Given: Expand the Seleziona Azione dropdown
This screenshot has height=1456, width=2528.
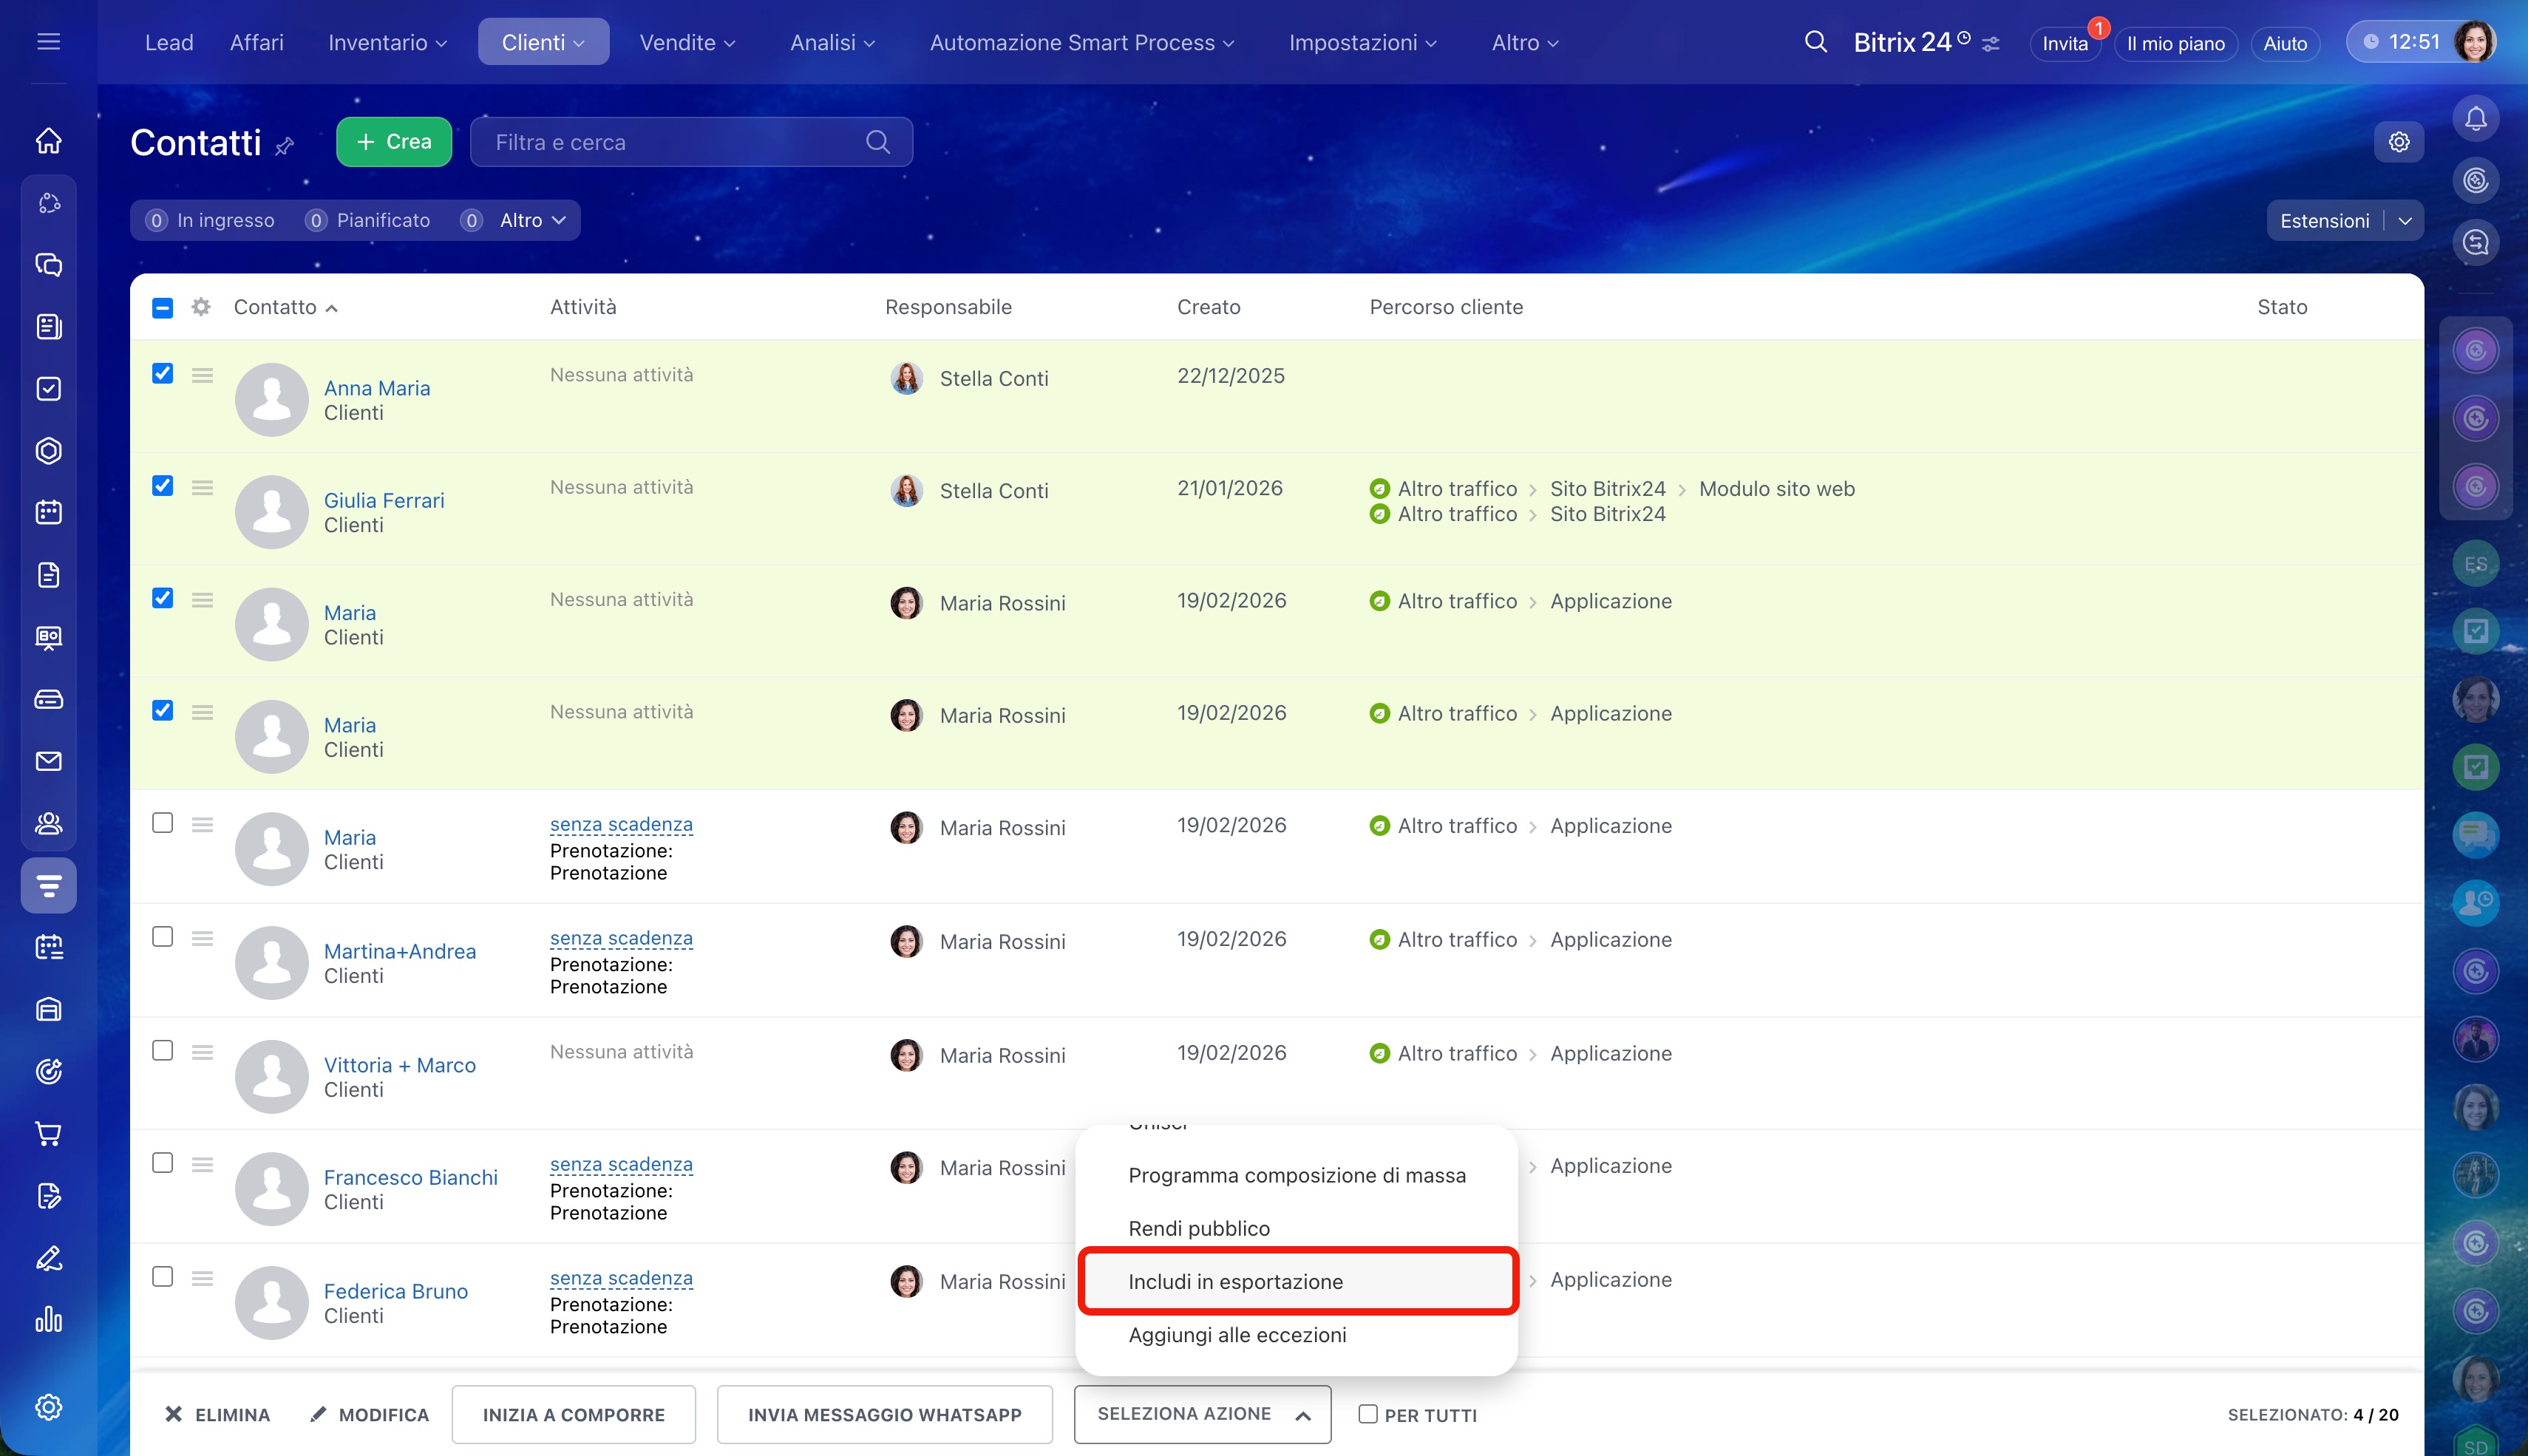Looking at the screenshot, I should 1202,1414.
